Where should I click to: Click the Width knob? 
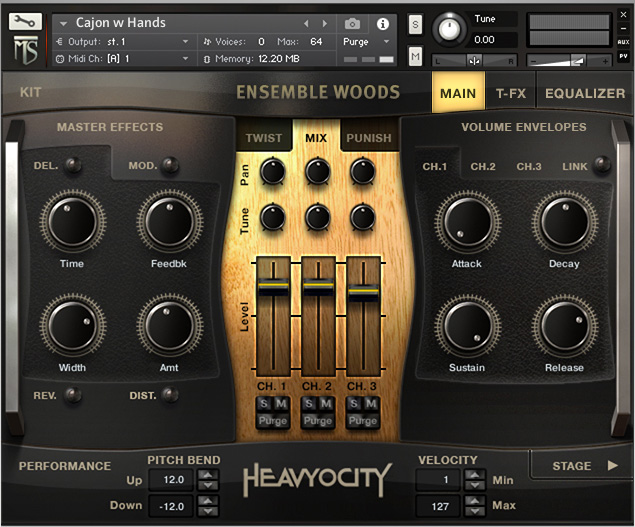pyautogui.click(x=73, y=326)
